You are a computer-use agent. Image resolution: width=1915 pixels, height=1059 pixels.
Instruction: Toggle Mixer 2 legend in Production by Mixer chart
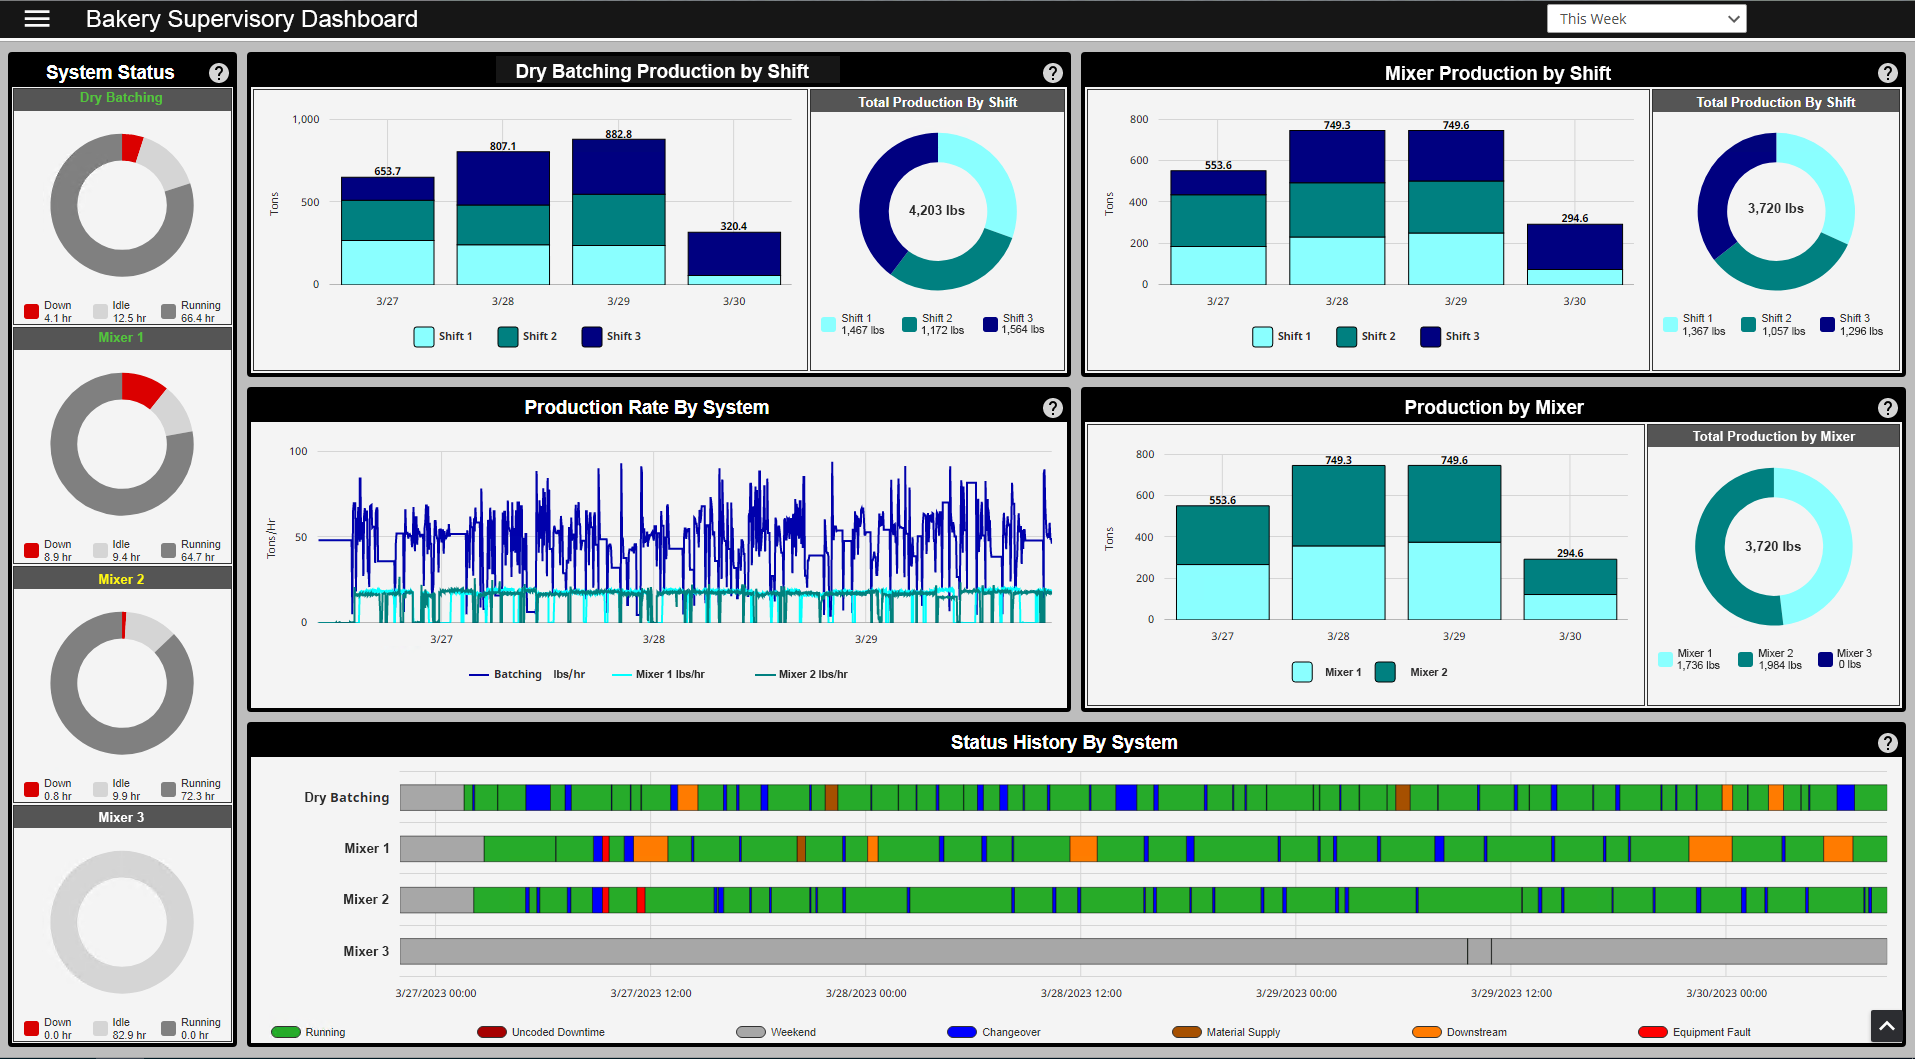(1411, 672)
